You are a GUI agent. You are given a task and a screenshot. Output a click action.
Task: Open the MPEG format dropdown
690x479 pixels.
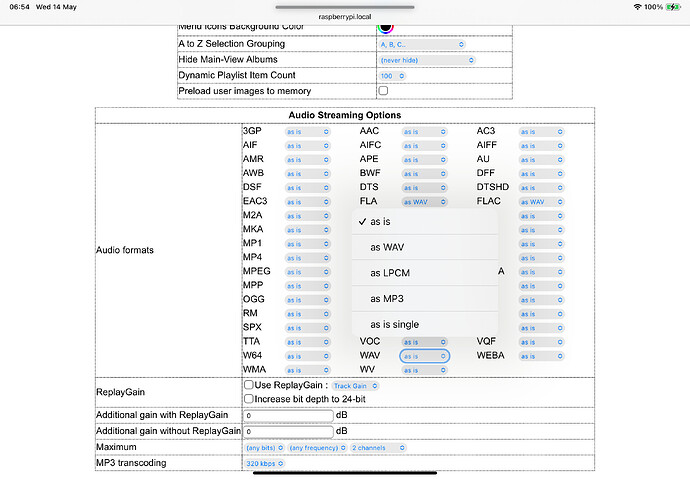307,272
